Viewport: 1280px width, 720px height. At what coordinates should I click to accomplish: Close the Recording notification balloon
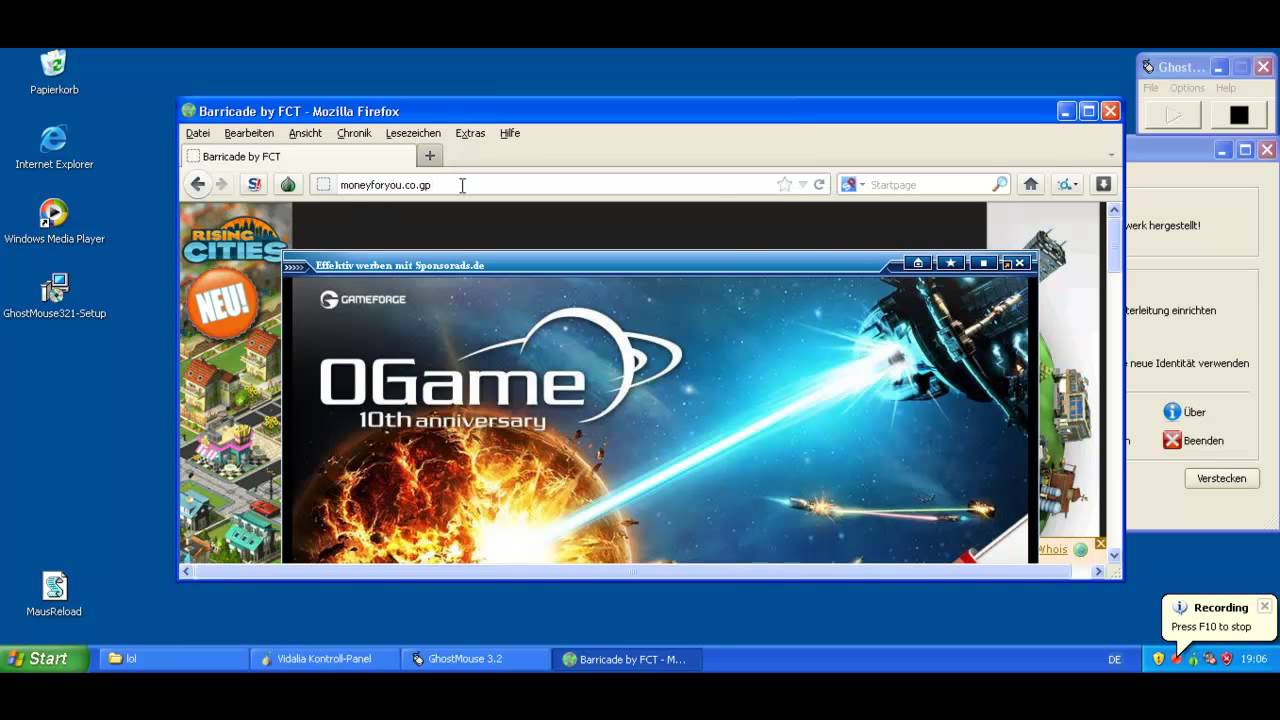pyautogui.click(x=1264, y=606)
